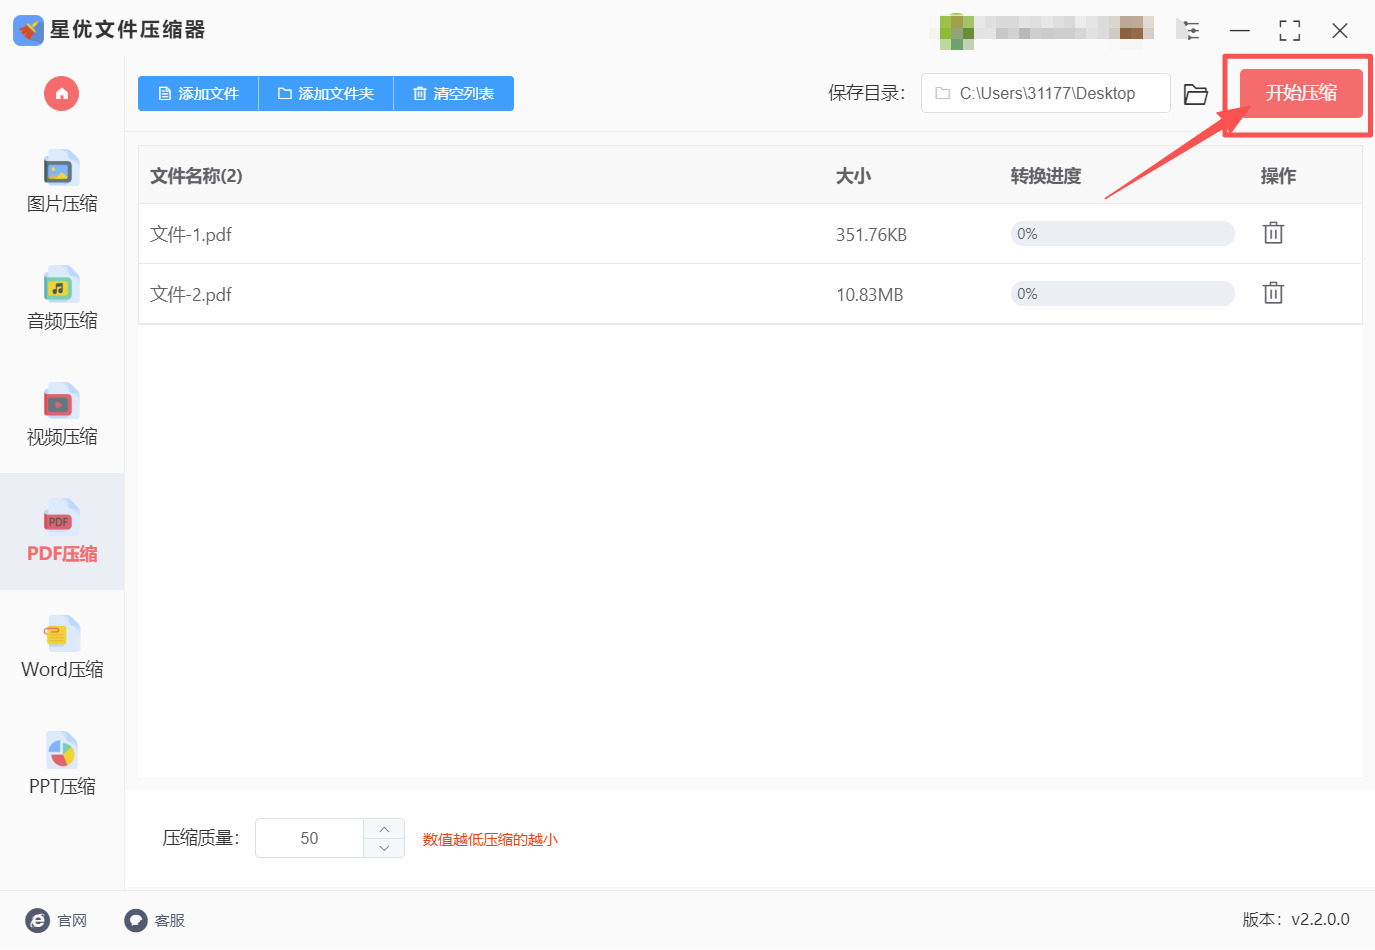Close the 星优文件压缩器 window
This screenshot has height=950, width=1375.
(1340, 30)
